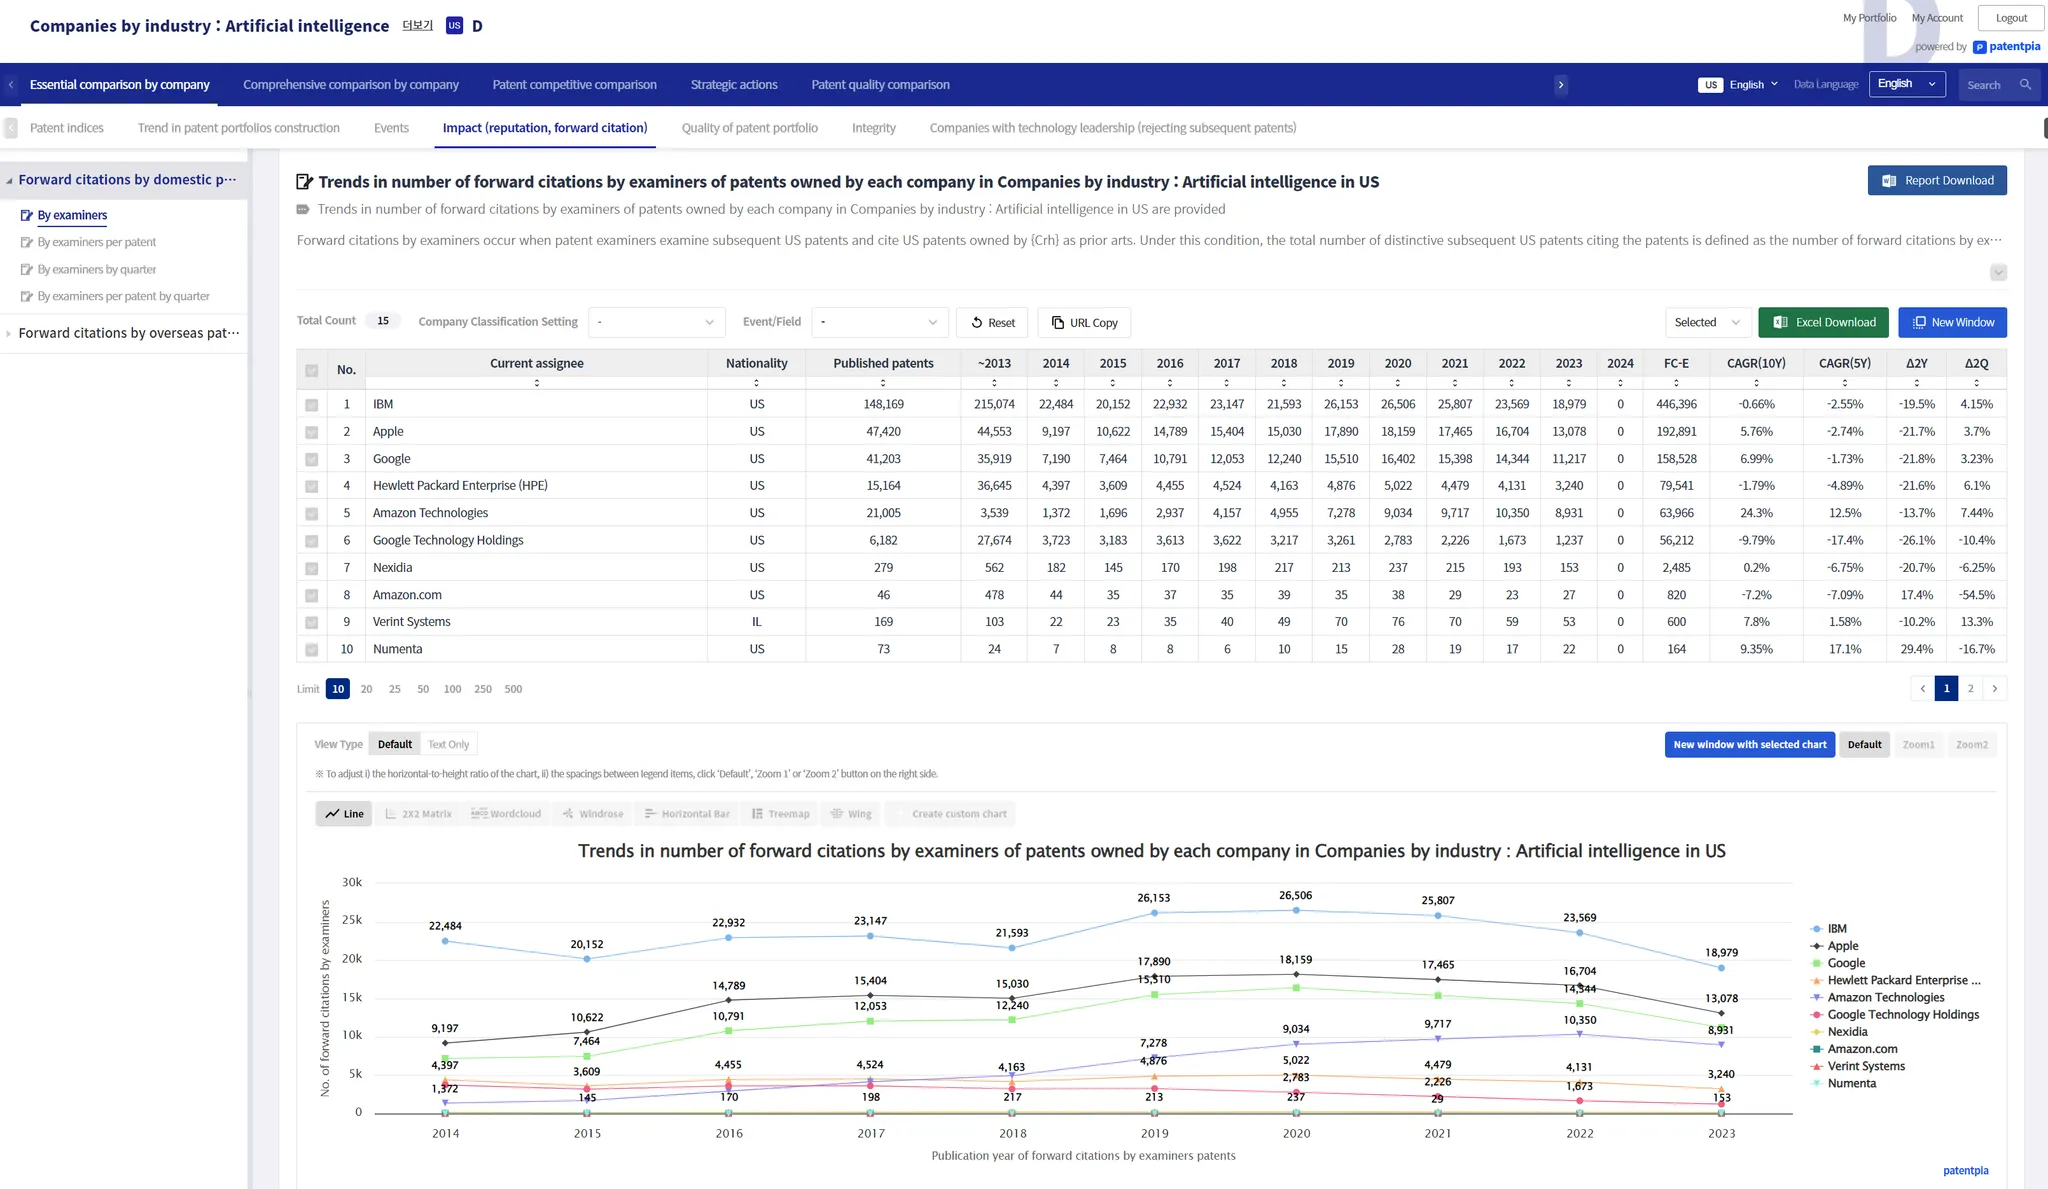Viewport: 2048px width, 1189px height.
Task: Select the Wordcloud chart type
Action: click(506, 814)
